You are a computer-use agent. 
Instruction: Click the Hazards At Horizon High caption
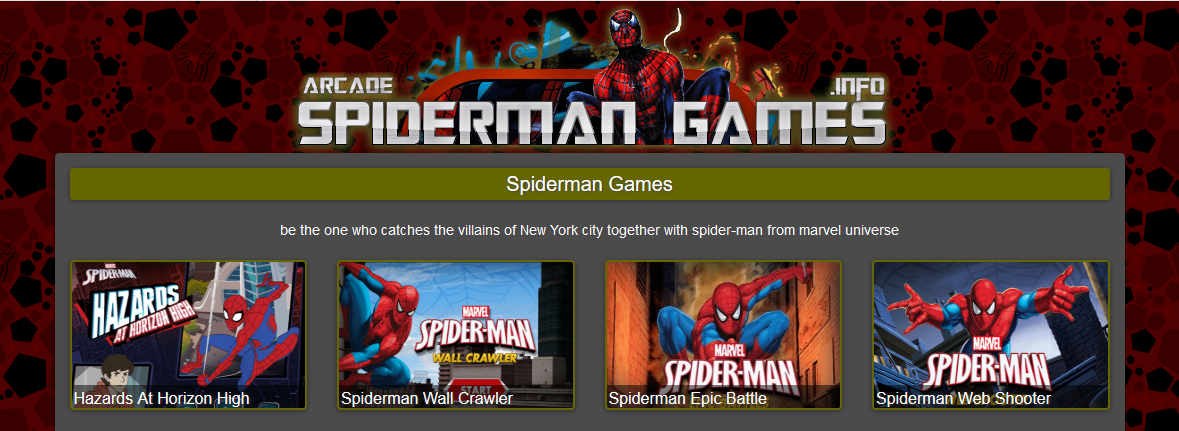tap(162, 398)
